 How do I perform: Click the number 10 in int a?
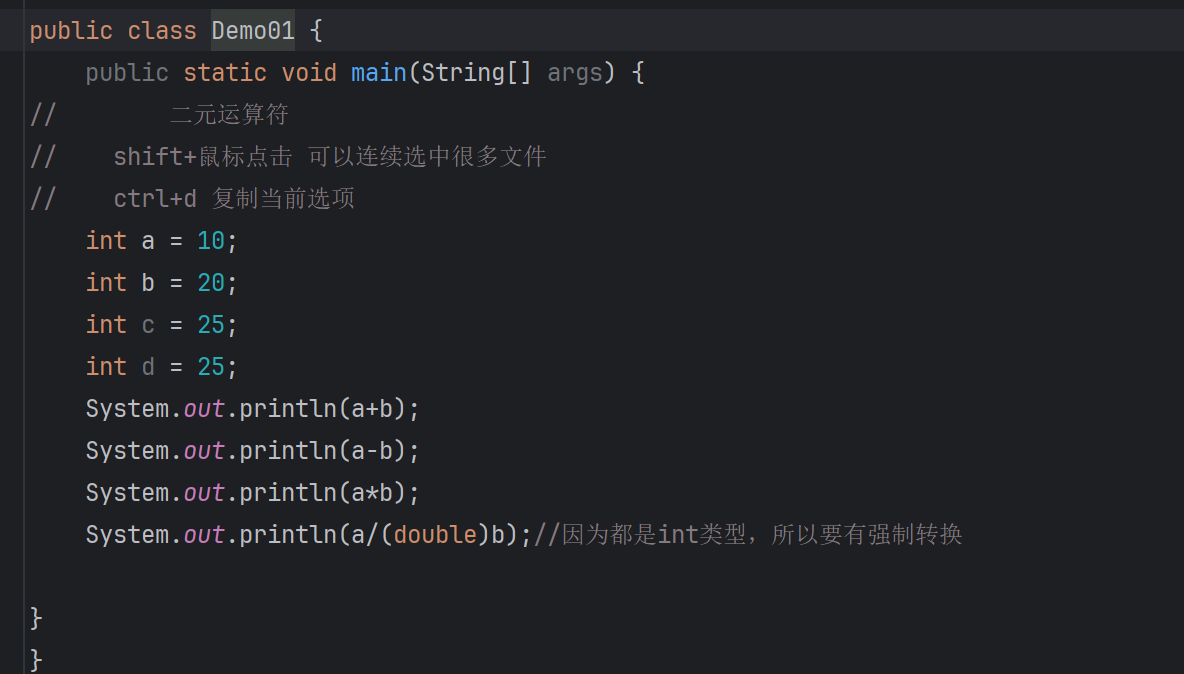(211, 242)
